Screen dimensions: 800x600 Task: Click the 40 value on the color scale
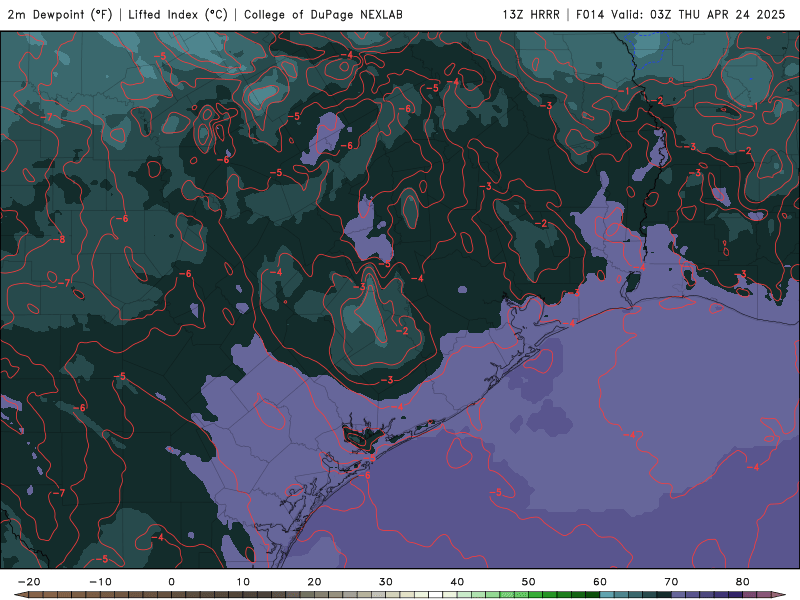click(457, 582)
